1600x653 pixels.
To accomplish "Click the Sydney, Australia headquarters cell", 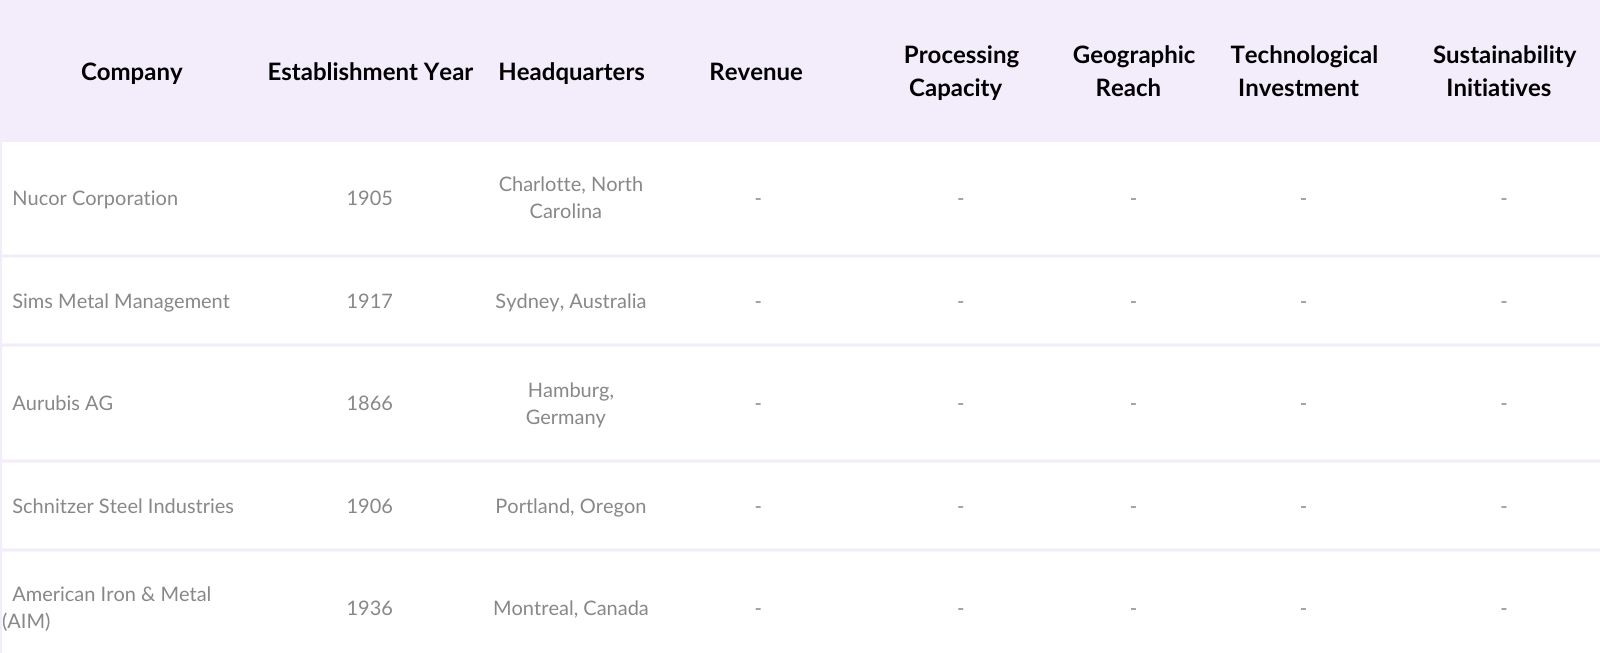I will [x=570, y=301].
